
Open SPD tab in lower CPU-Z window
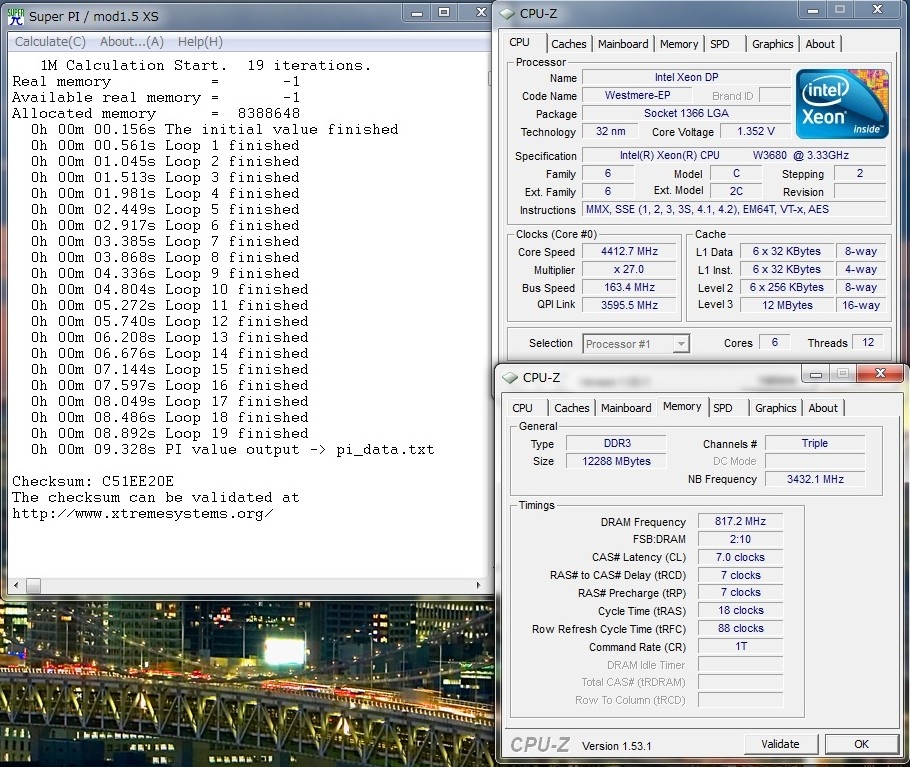coord(723,408)
